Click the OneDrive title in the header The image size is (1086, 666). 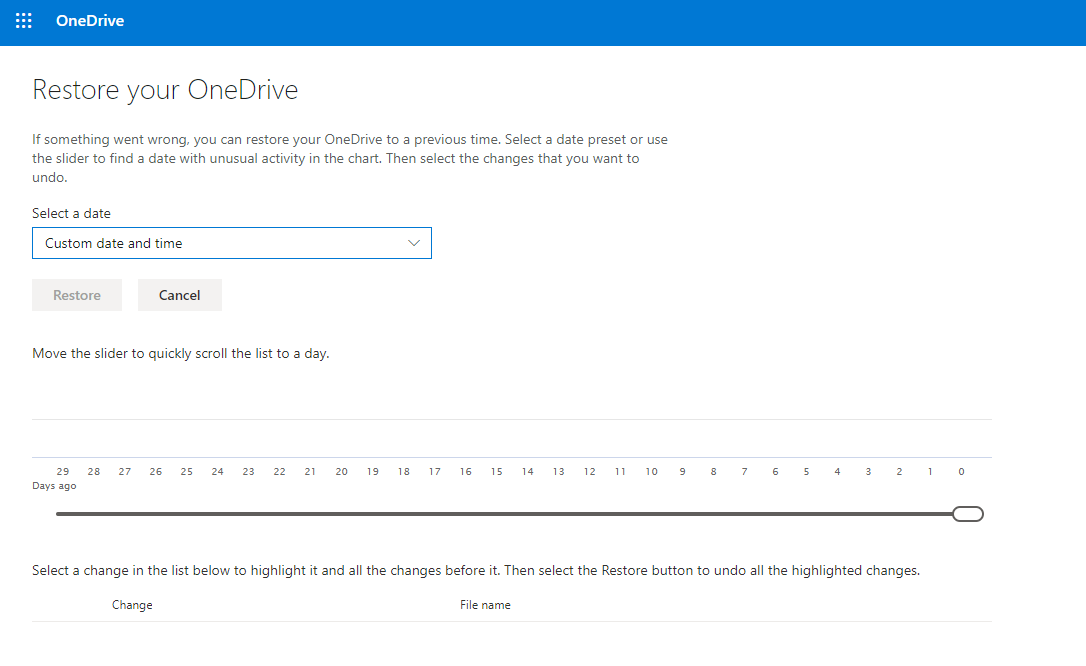coord(90,21)
